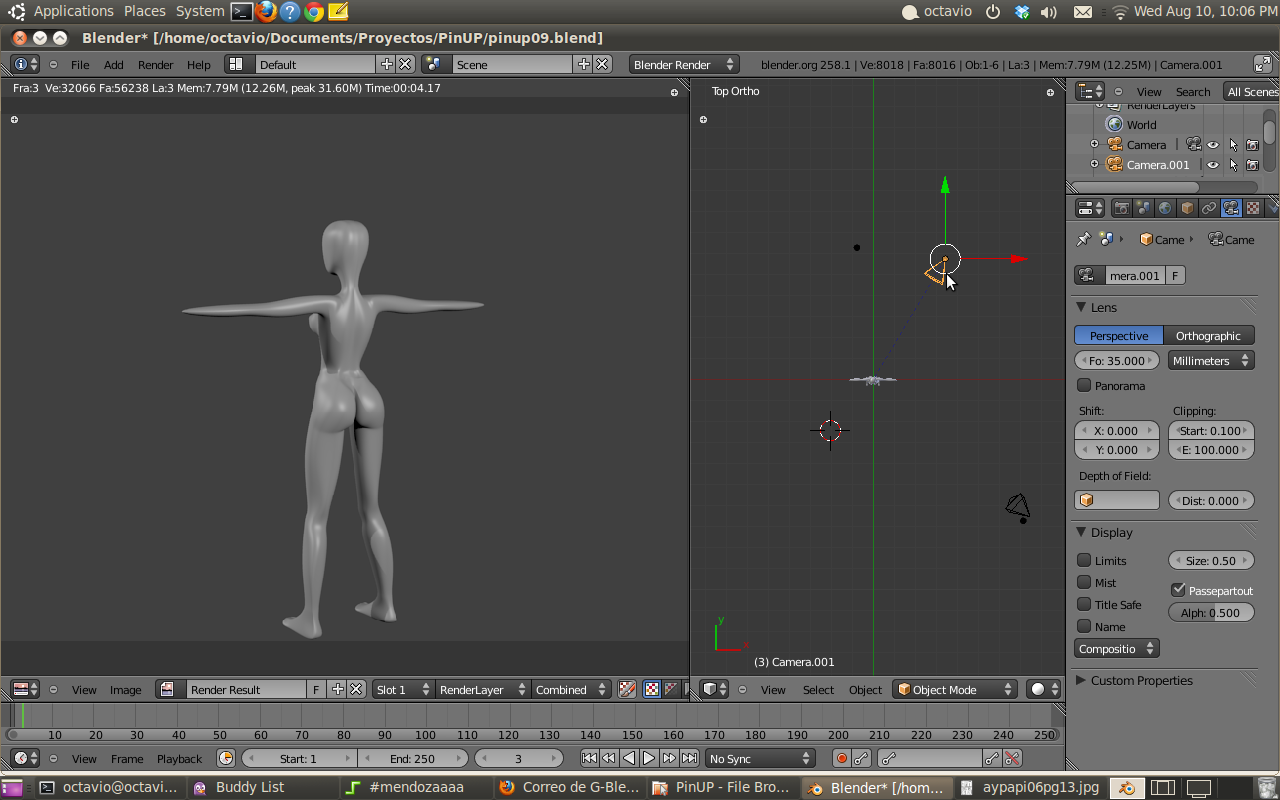Disable the Passepartout checkbox
Image resolution: width=1280 pixels, height=800 pixels.
click(1178, 590)
